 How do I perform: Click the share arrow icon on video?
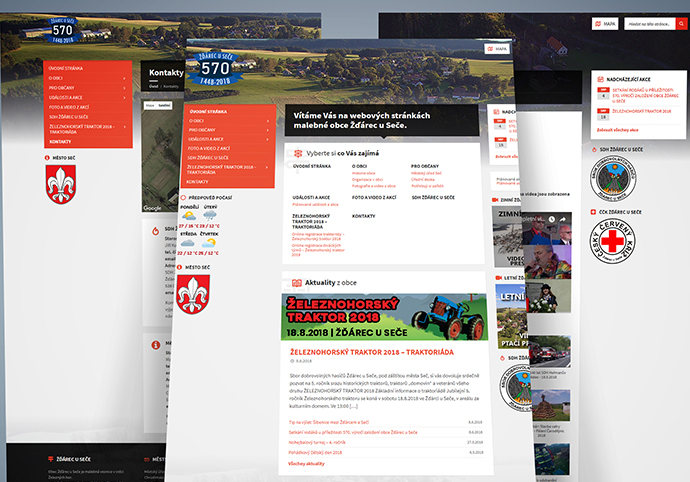[x=563, y=219]
